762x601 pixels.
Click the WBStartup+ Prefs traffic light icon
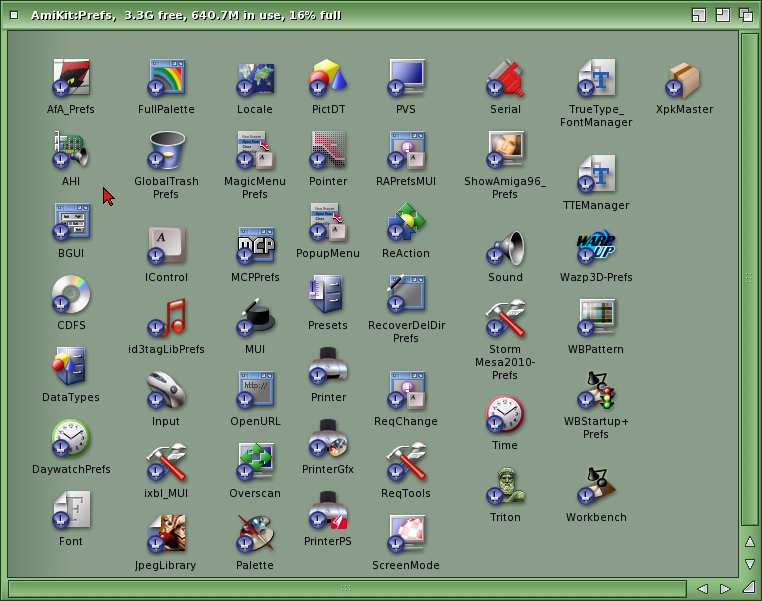pos(596,389)
